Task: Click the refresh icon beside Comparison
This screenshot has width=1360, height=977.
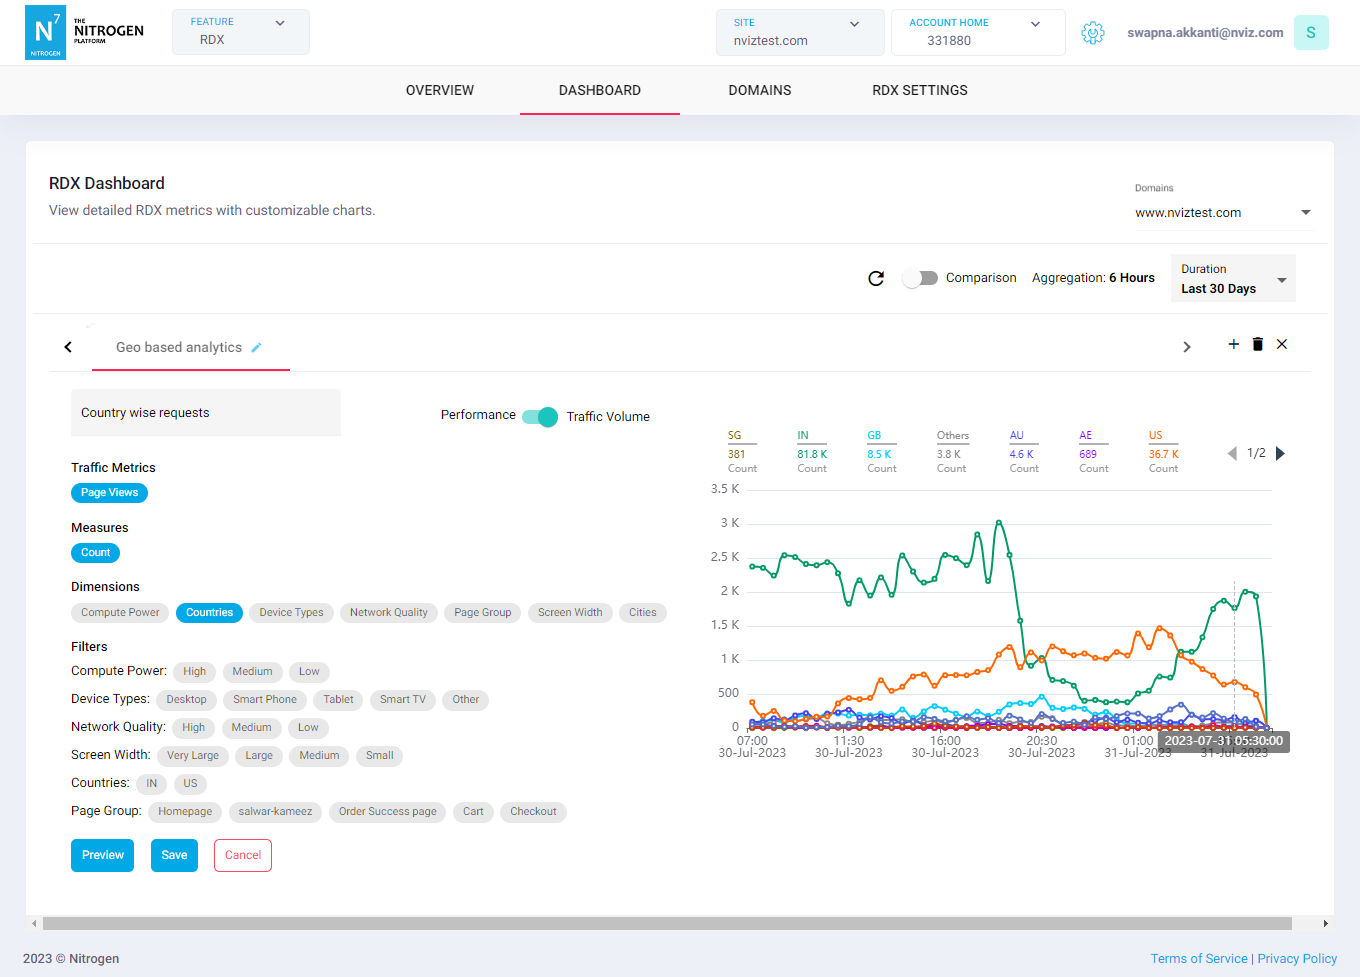Action: [876, 278]
